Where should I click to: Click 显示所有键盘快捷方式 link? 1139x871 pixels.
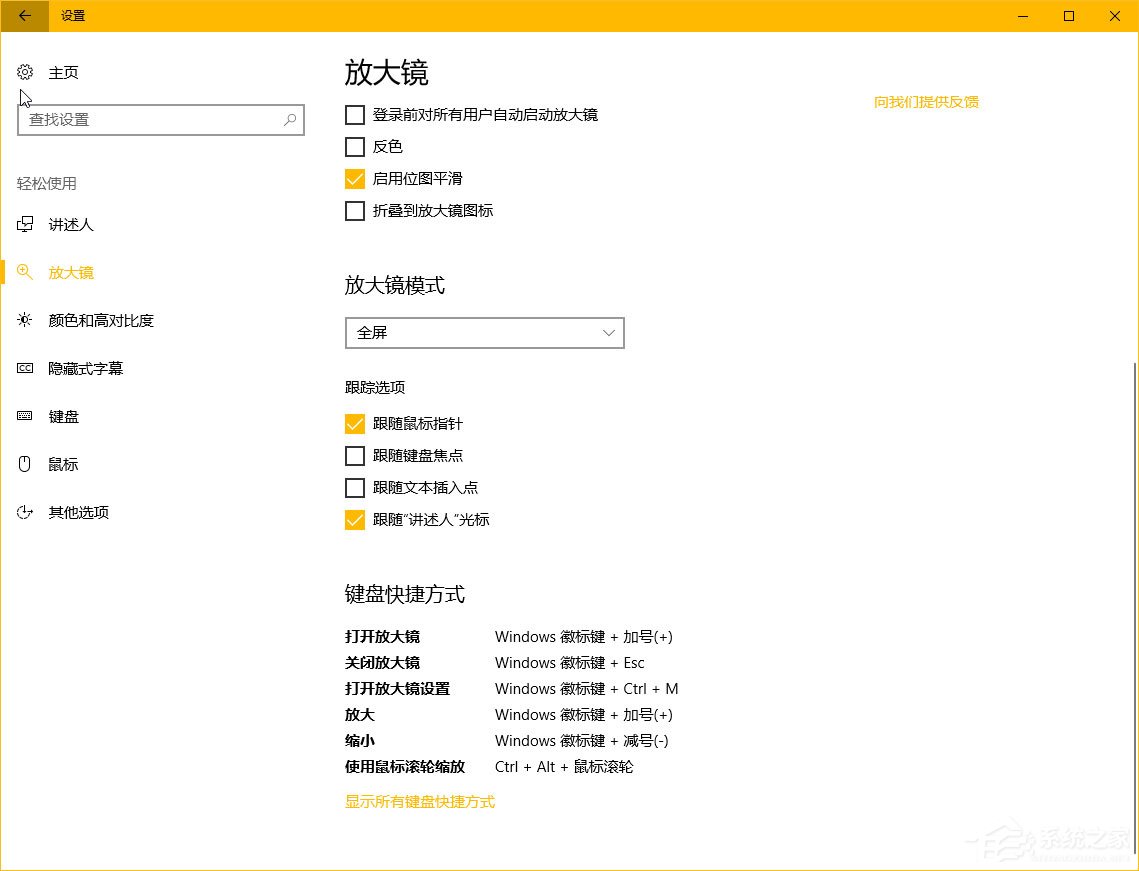(x=419, y=801)
